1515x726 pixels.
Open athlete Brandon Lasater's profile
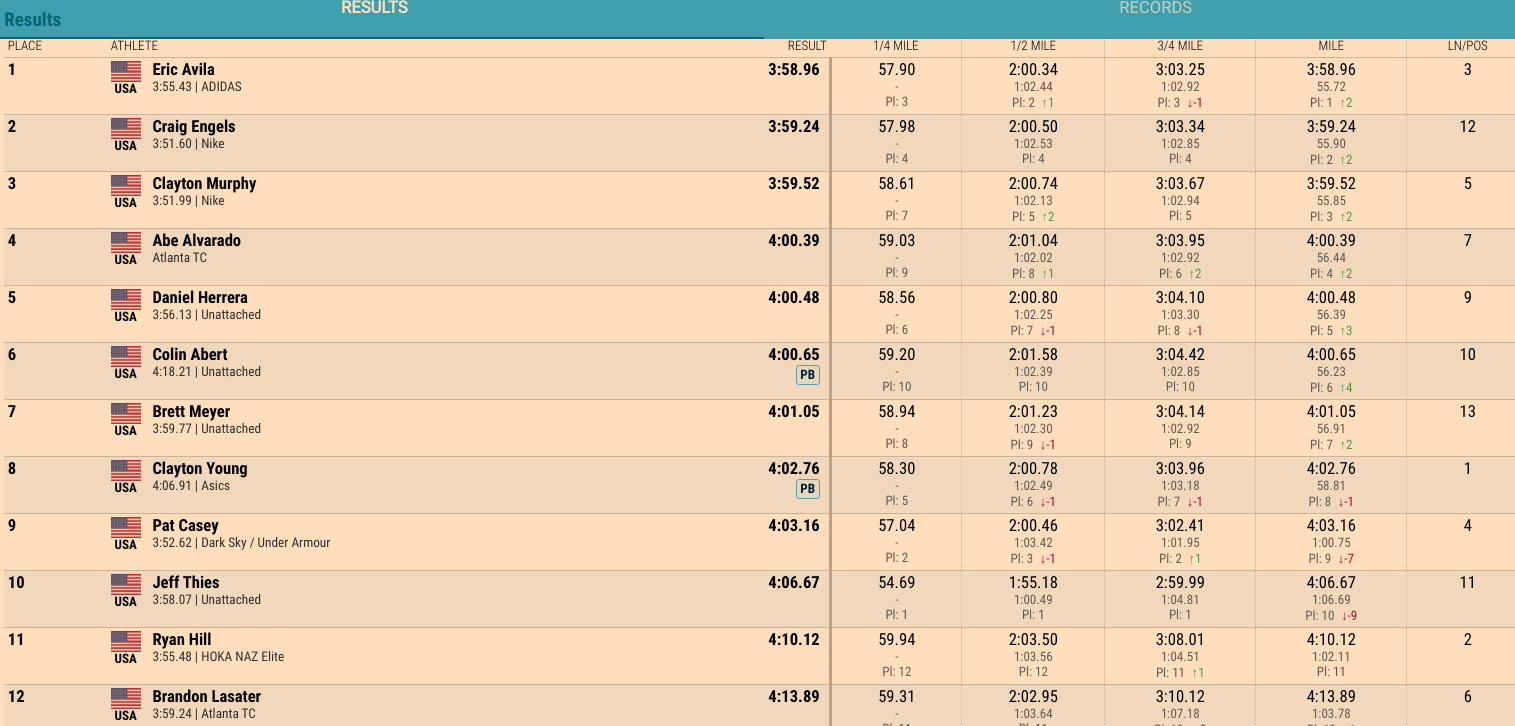click(206, 697)
